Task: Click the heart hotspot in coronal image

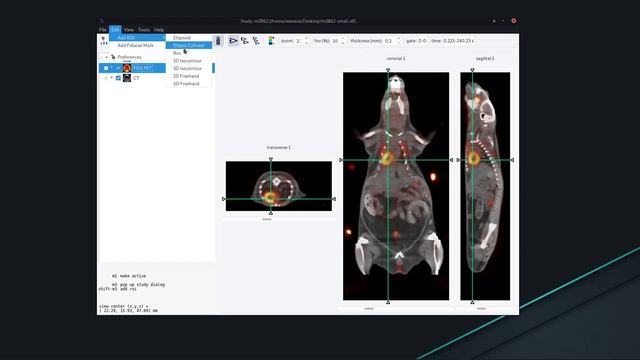Action: click(x=386, y=158)
